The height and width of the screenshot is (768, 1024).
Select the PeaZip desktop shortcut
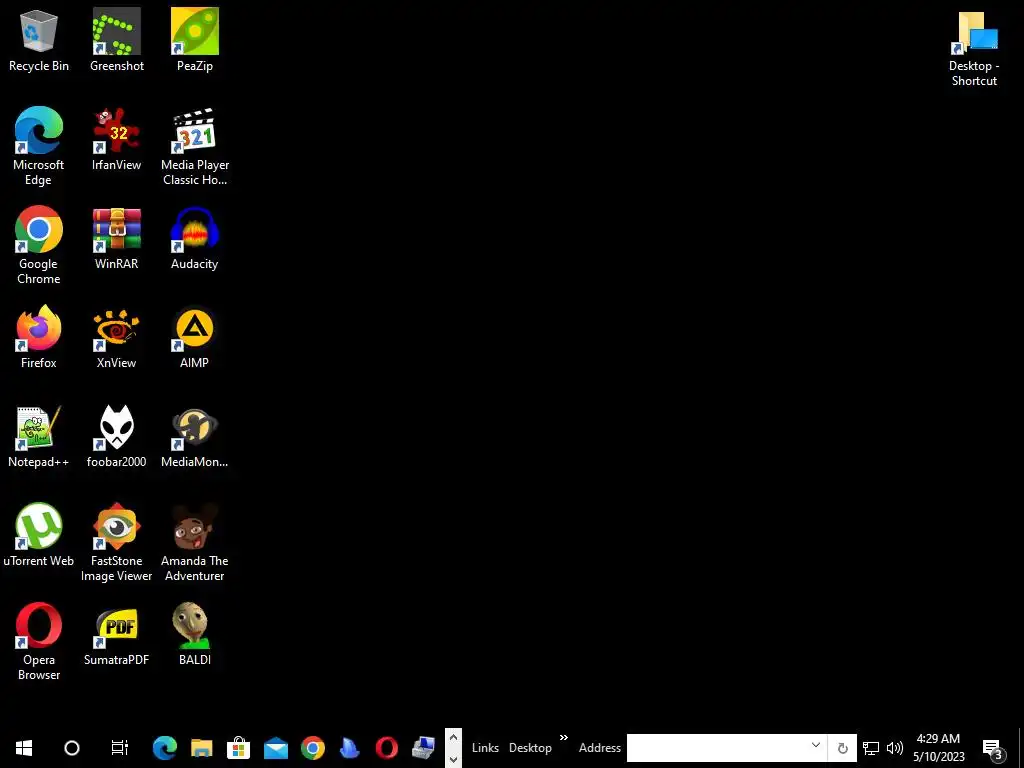[195, 40]
